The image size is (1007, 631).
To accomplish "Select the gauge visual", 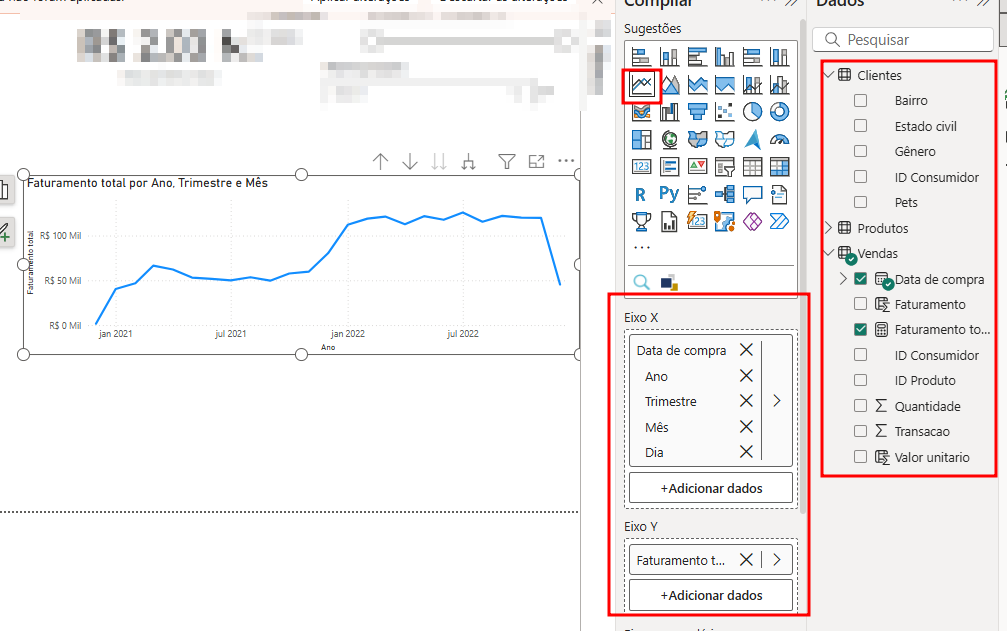I will pyautogui.click(x=780, y=139).
